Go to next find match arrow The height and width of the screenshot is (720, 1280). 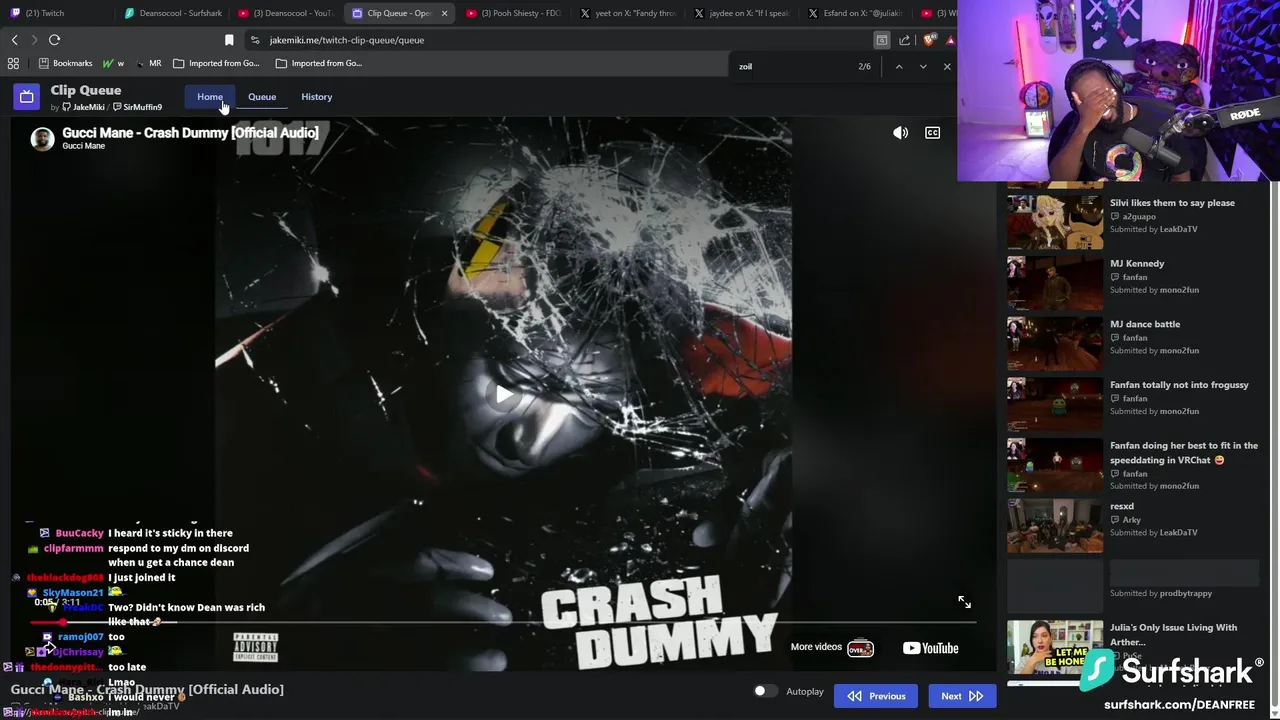pos(923,66)
